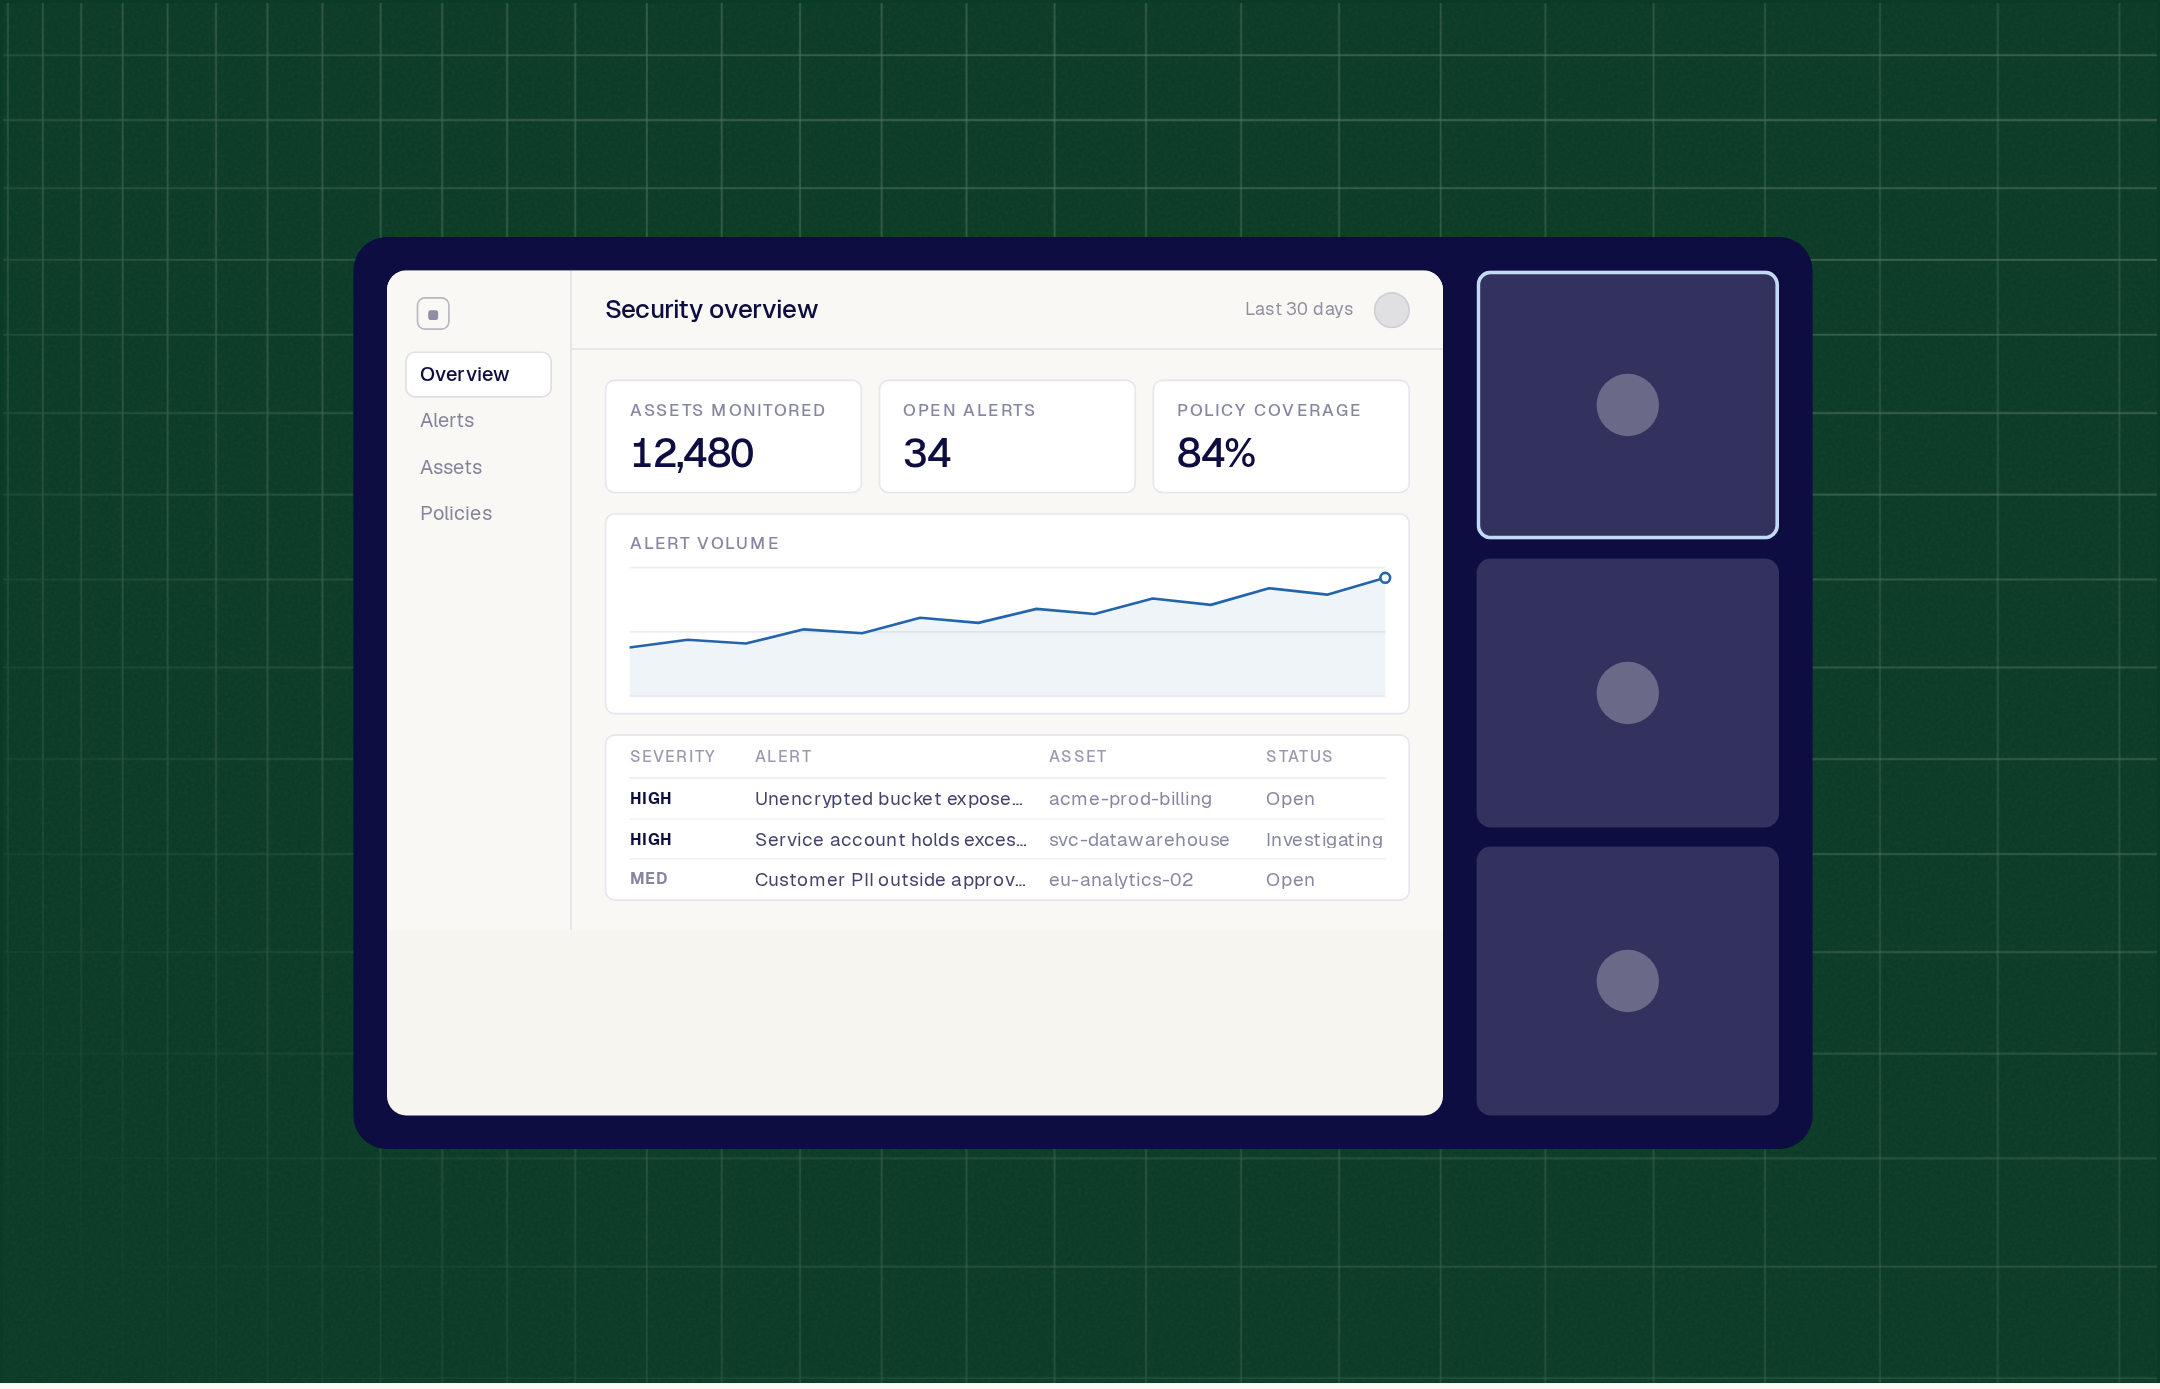Click the Alert Volume chart heading
Image resolution: width=2160 pixels, height=1389 pixels.
point(704,543)
